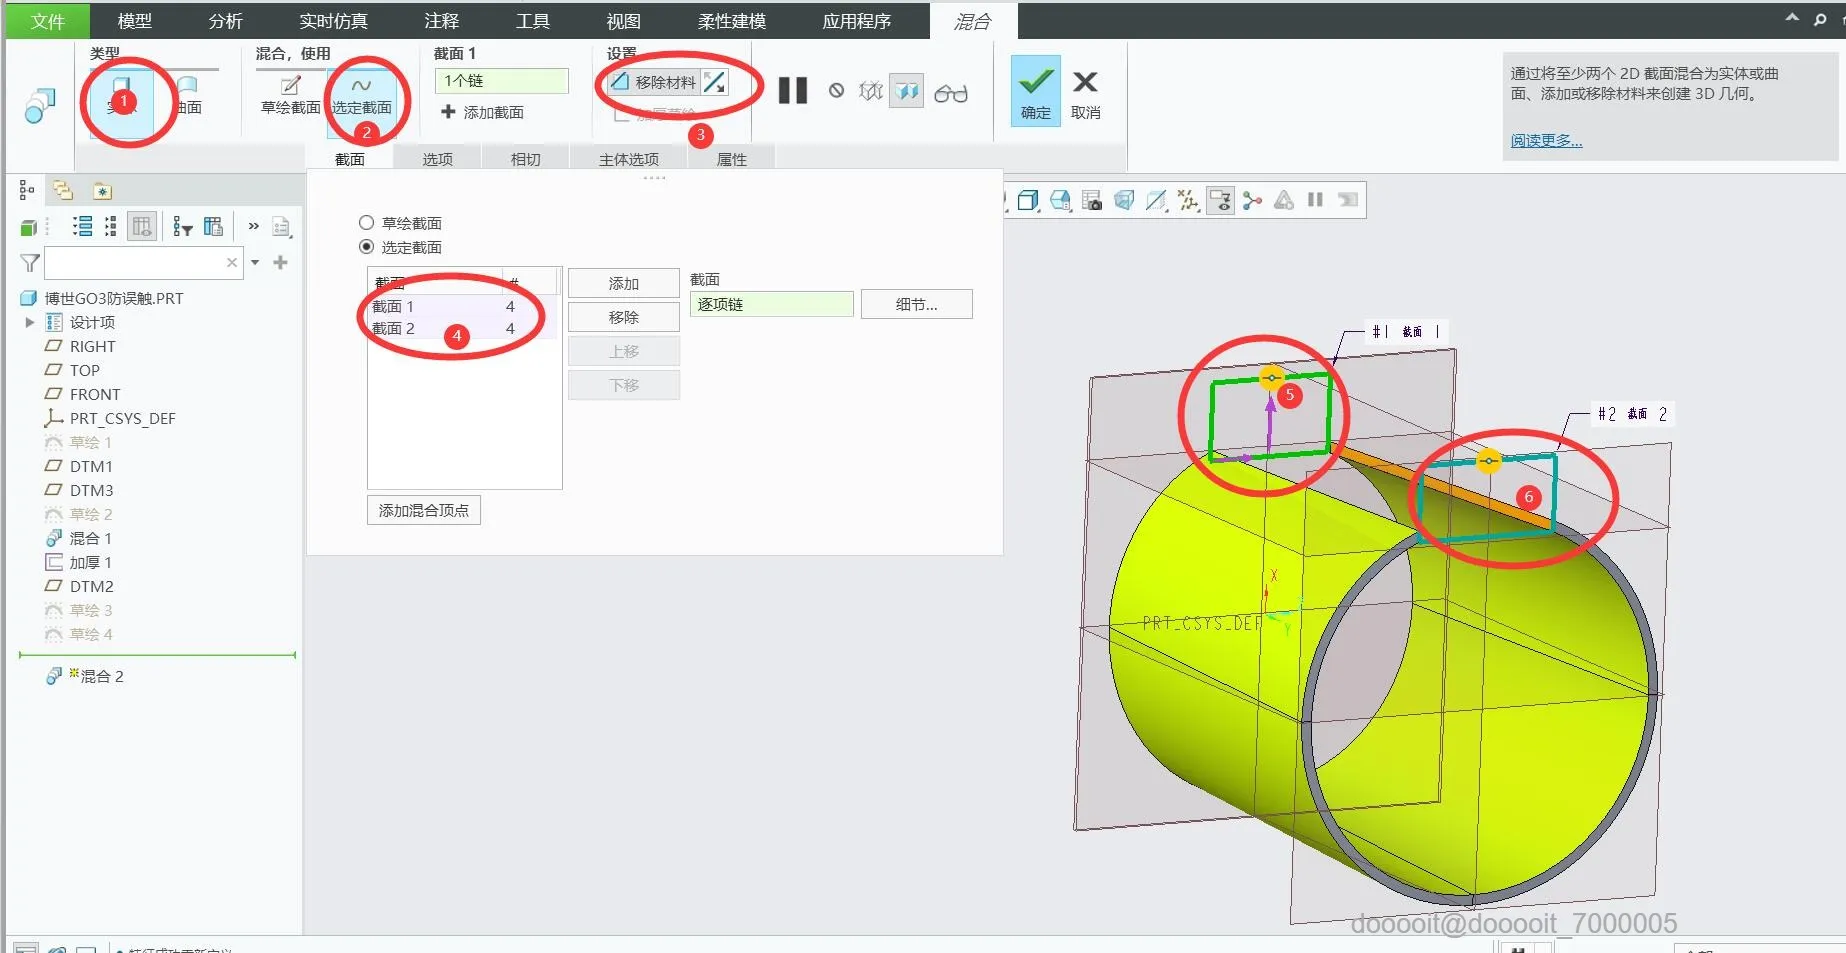The image size is (1846, 953).
Task: Pause the feature with the pause icon
Action: tap(793, 91)
